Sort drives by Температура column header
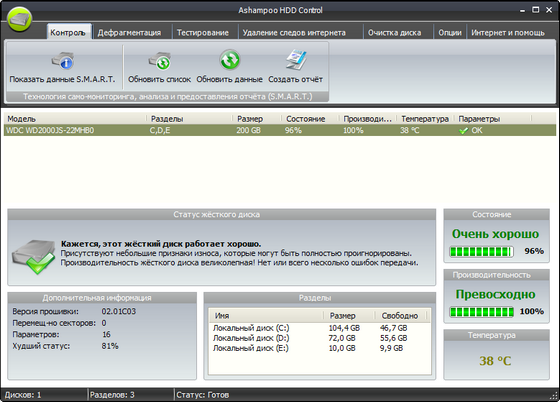This screenshot has height=402, width=560. tap(425, 119)
